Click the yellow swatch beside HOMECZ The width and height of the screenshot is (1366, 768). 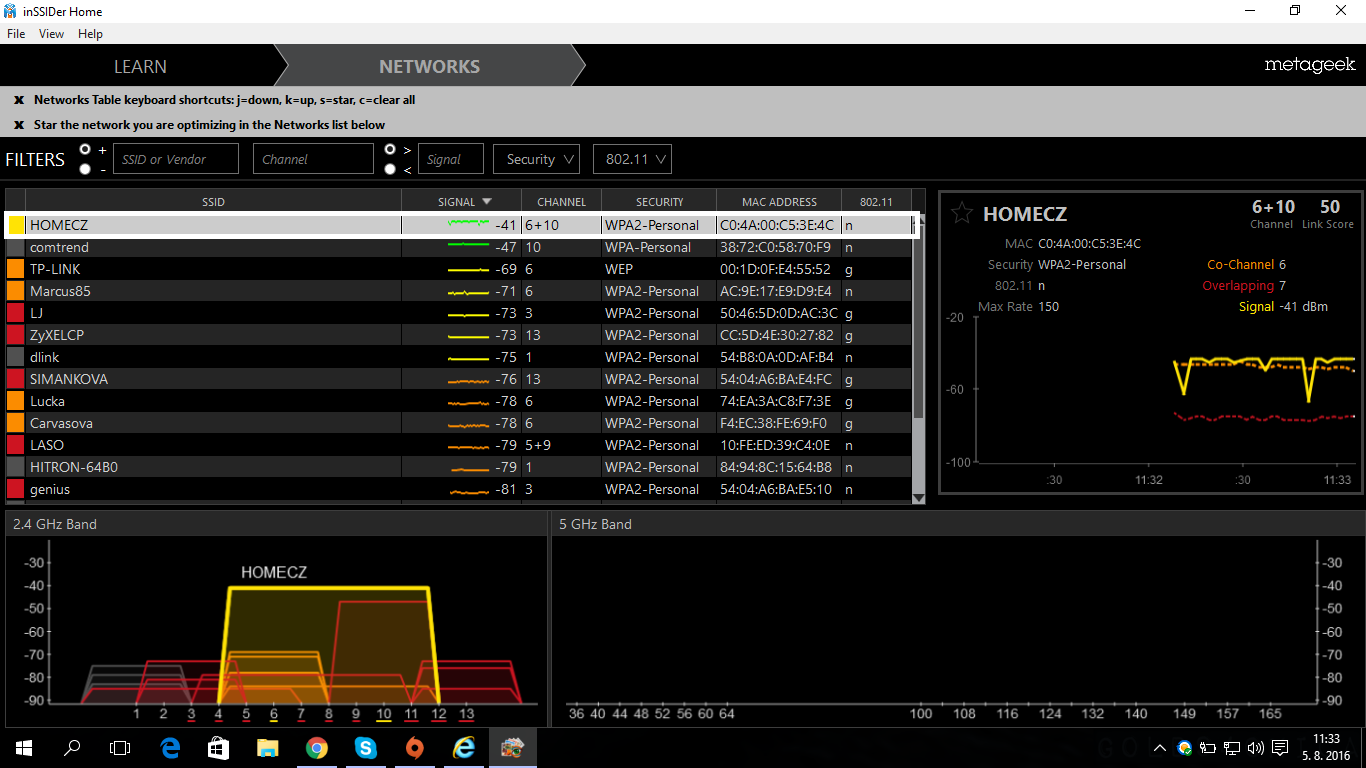[16, 225]
